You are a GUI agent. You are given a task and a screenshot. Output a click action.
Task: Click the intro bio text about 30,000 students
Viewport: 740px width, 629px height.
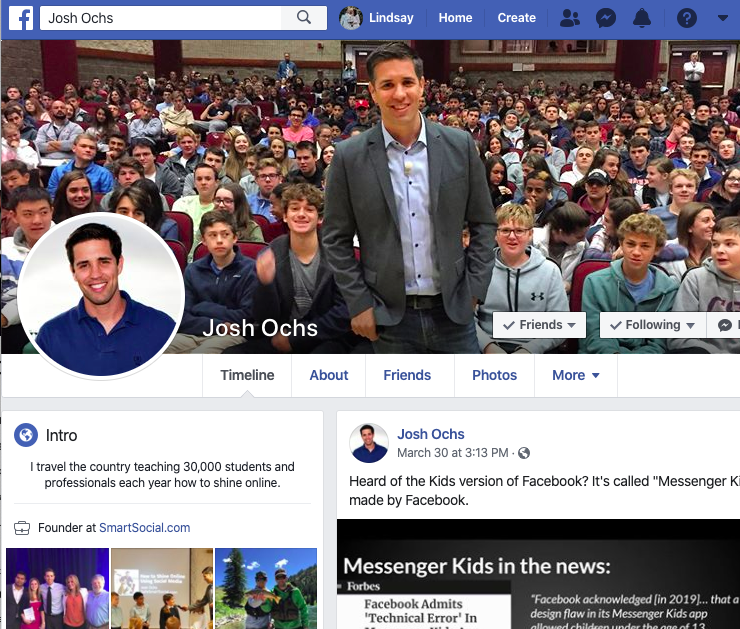[x=162, y=475]
